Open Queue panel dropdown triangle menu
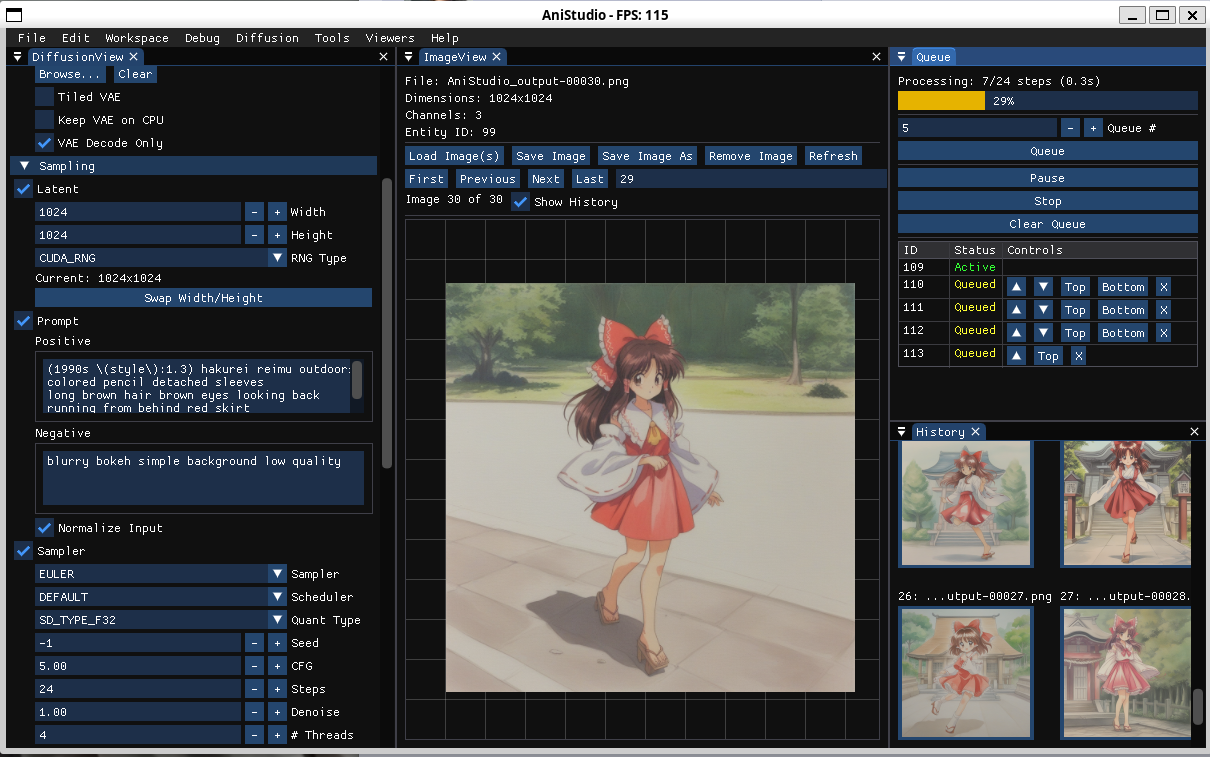 902,57
